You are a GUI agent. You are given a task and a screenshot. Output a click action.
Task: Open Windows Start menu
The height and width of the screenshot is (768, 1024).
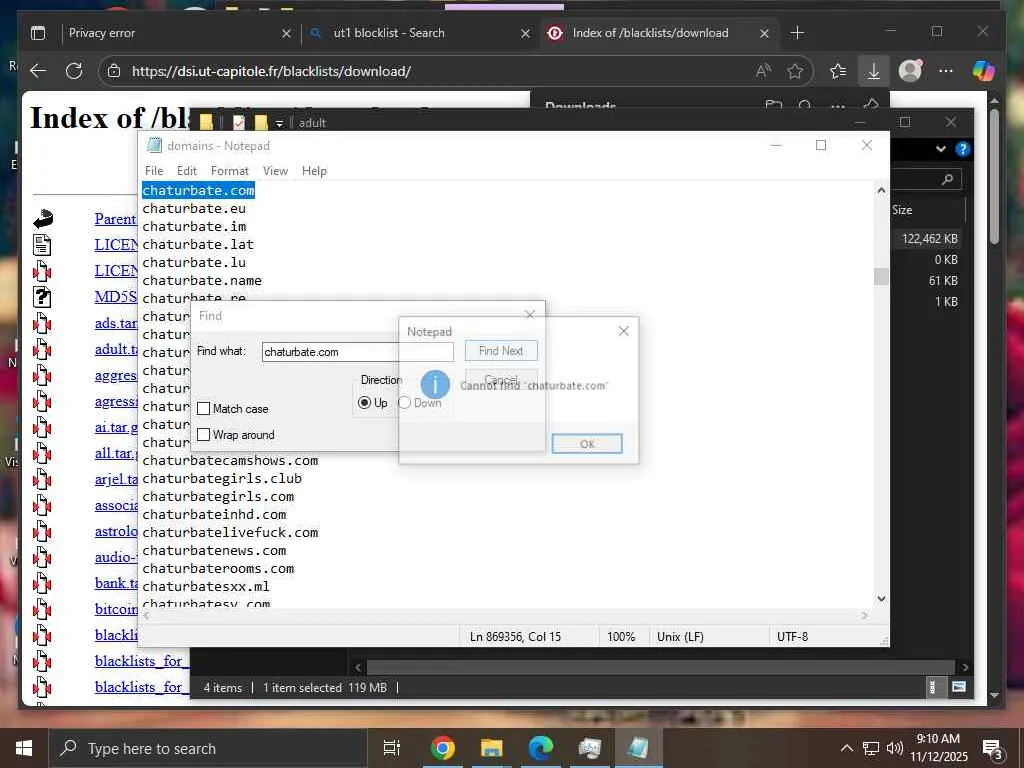[24, 748]
